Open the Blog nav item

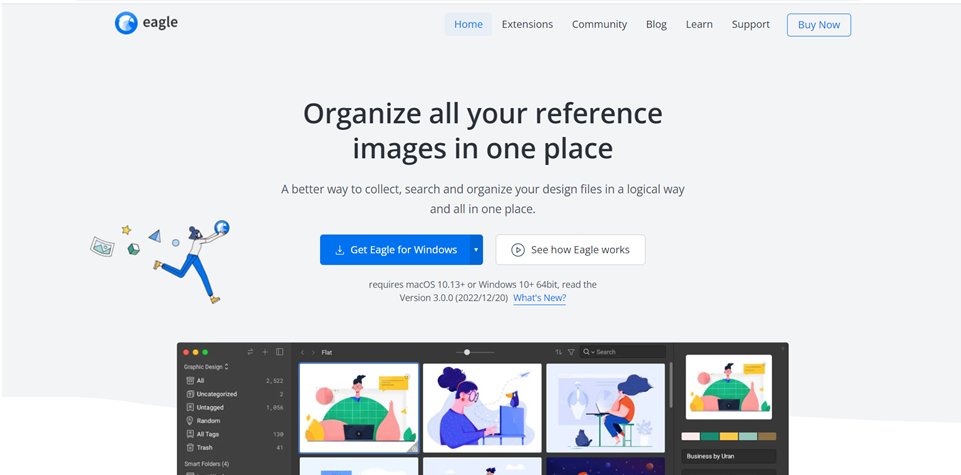(x=656, y=25)
